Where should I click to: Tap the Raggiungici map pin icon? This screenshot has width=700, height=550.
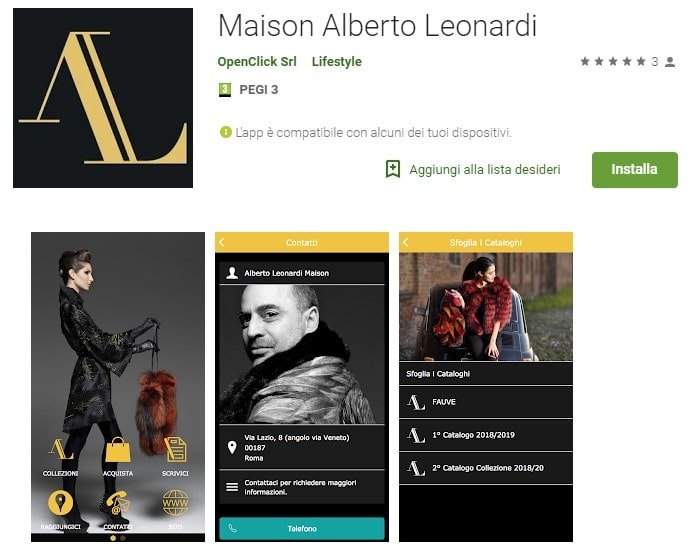(60, 502)
